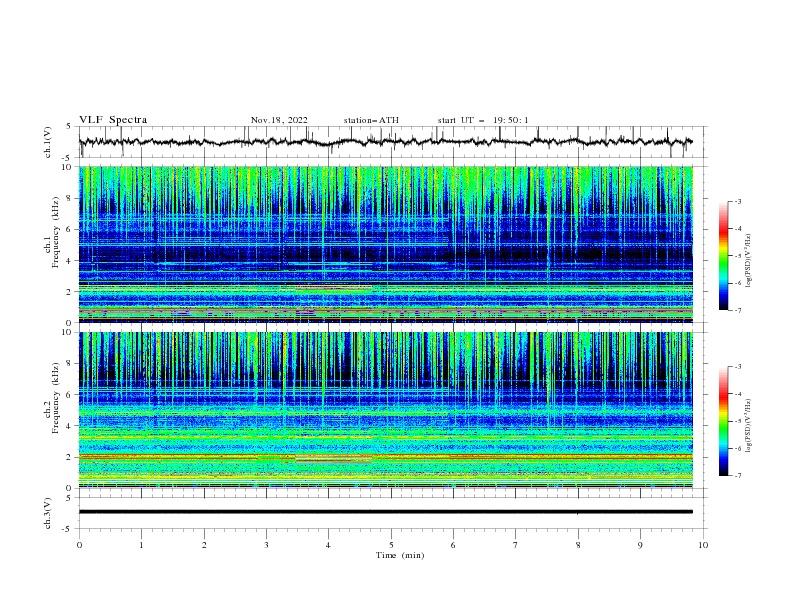This screenshot has height=612, width=792.
Task: Click the 'start UT = 19:50:1' text
Action: [483, 120]
